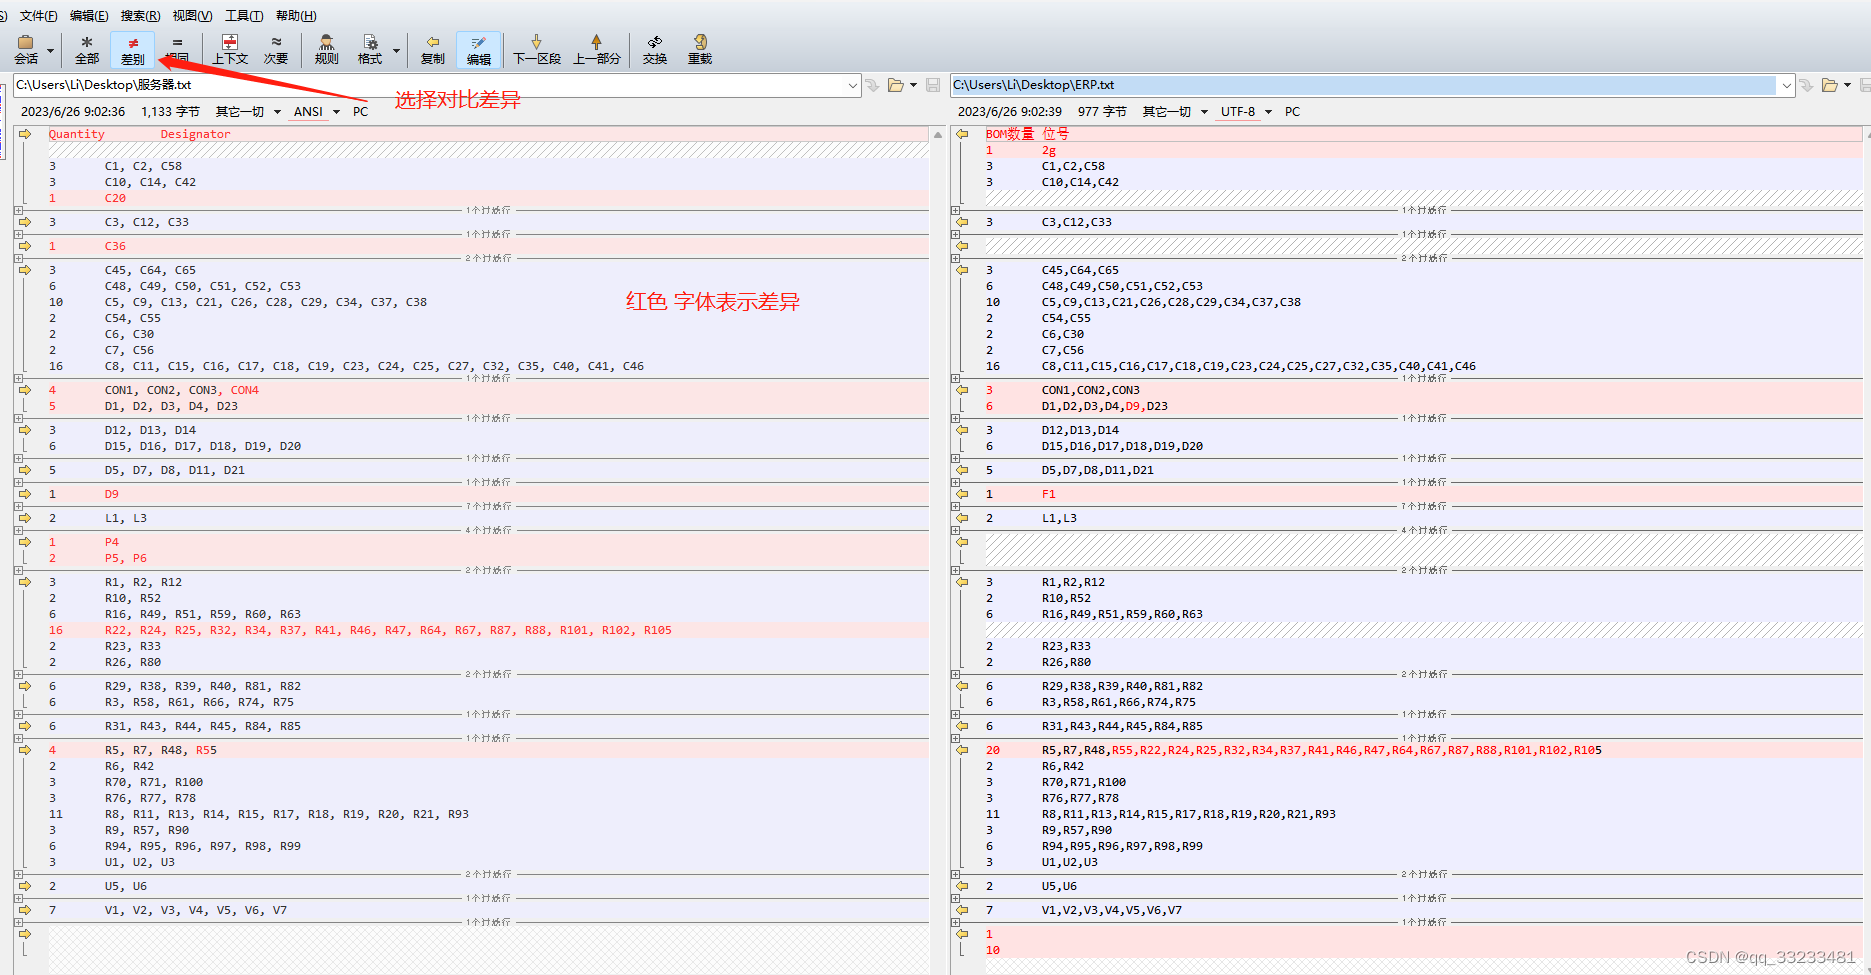
Task: Toggle 次要 minor differences
Action: (x=276, y=49)
